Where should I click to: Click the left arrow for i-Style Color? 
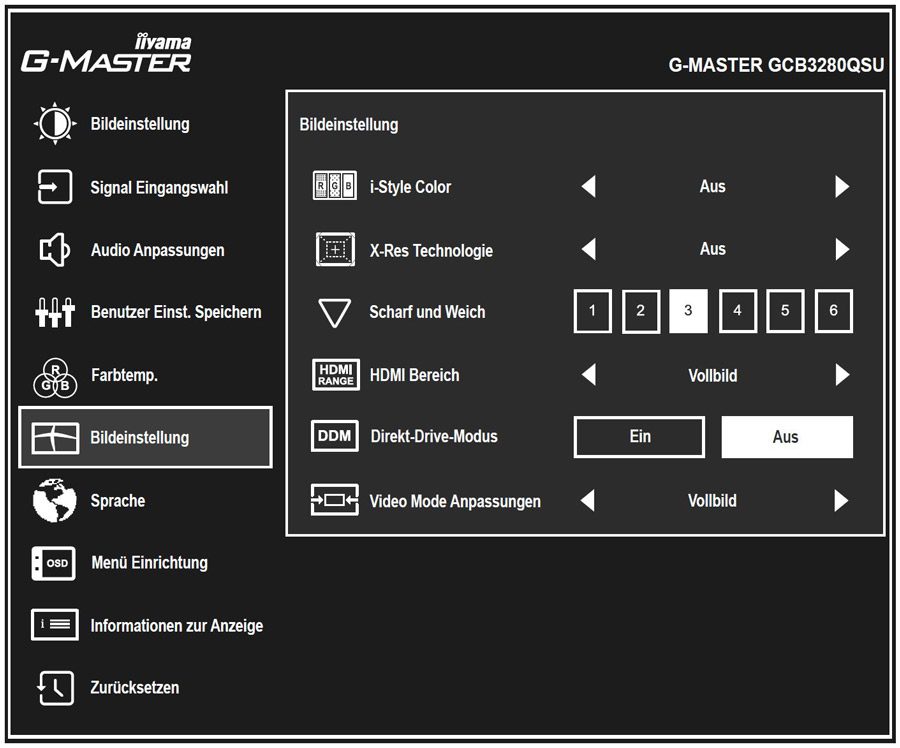click(x=588, y=187)
